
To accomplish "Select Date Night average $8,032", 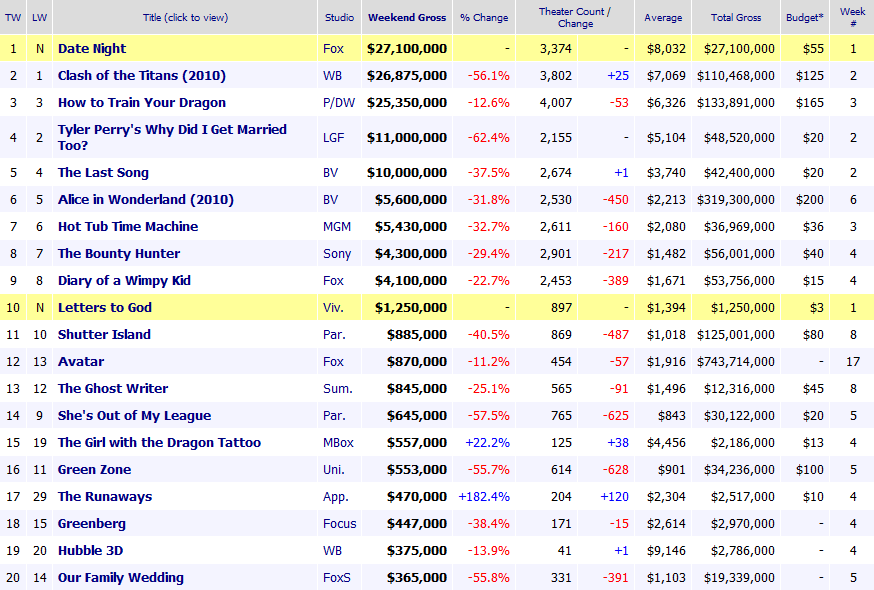I will tap(666, 49).
